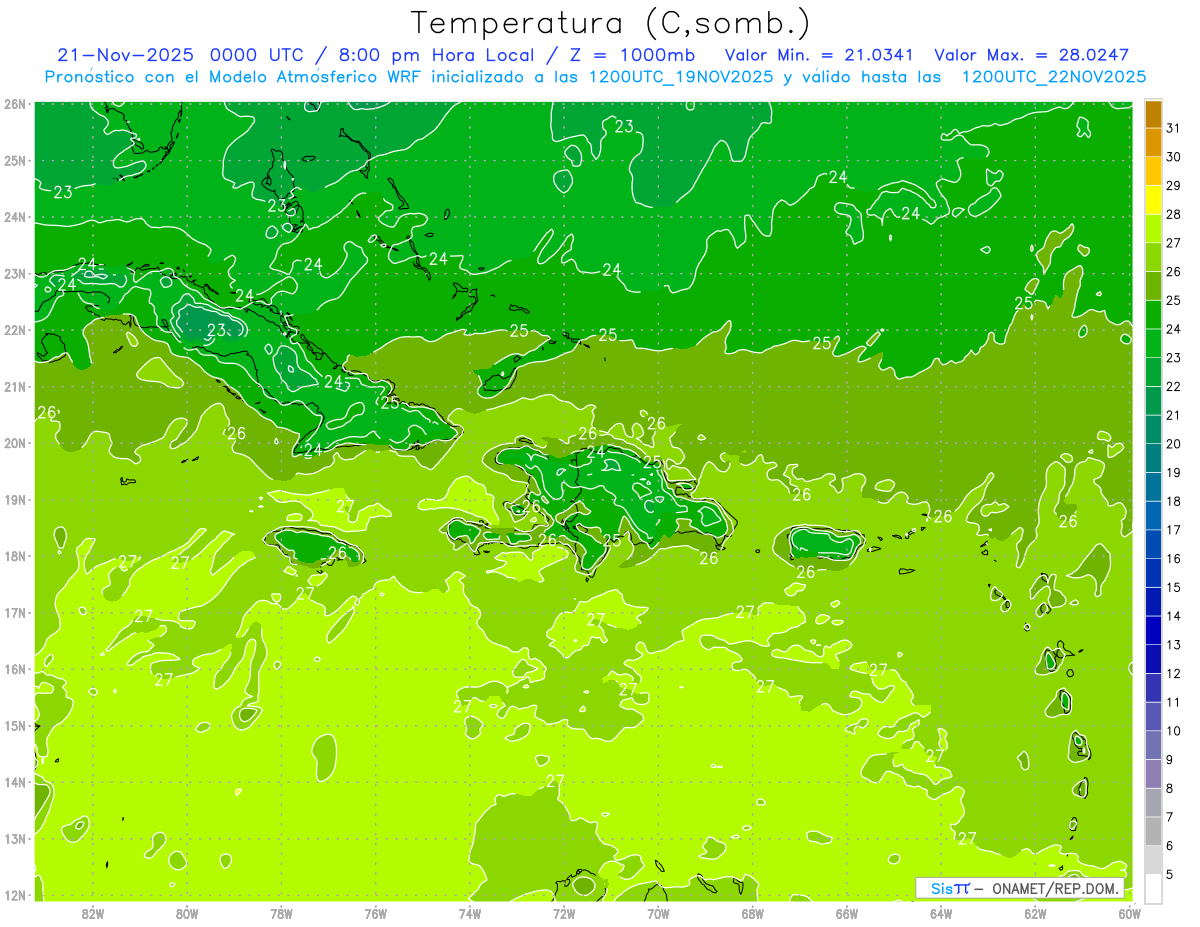
Task: Pick the orange colorbar swatch between 30 and 31
Action: (1153, 142)
